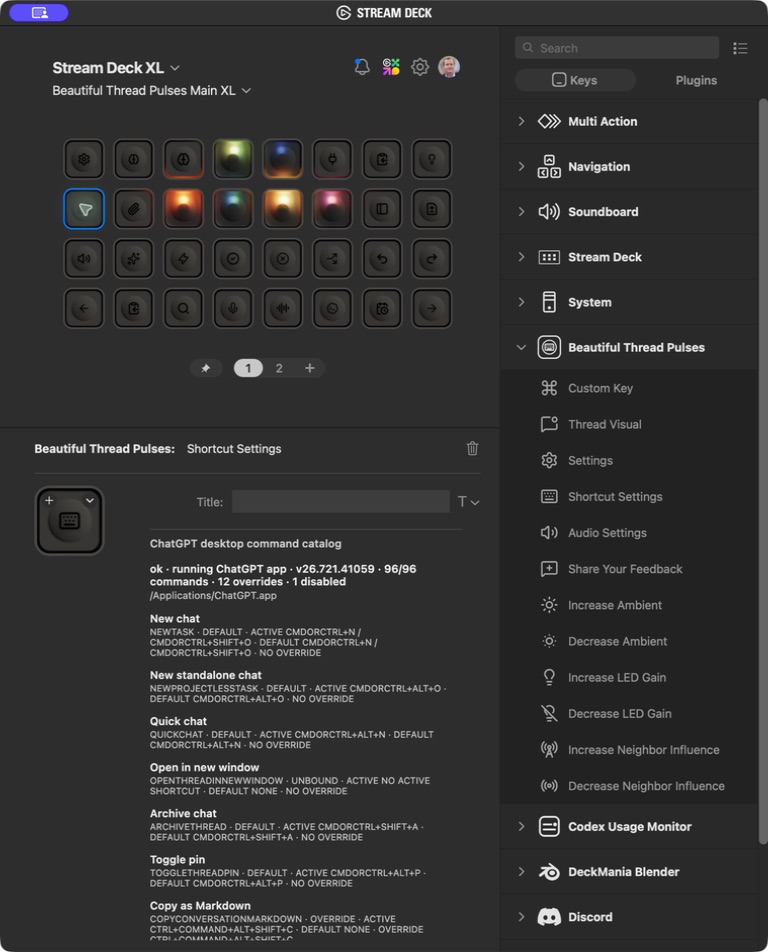
Task: Open the Beautiful Thread Pulses Main XL profile dropdown
Action: pos(151,90)
